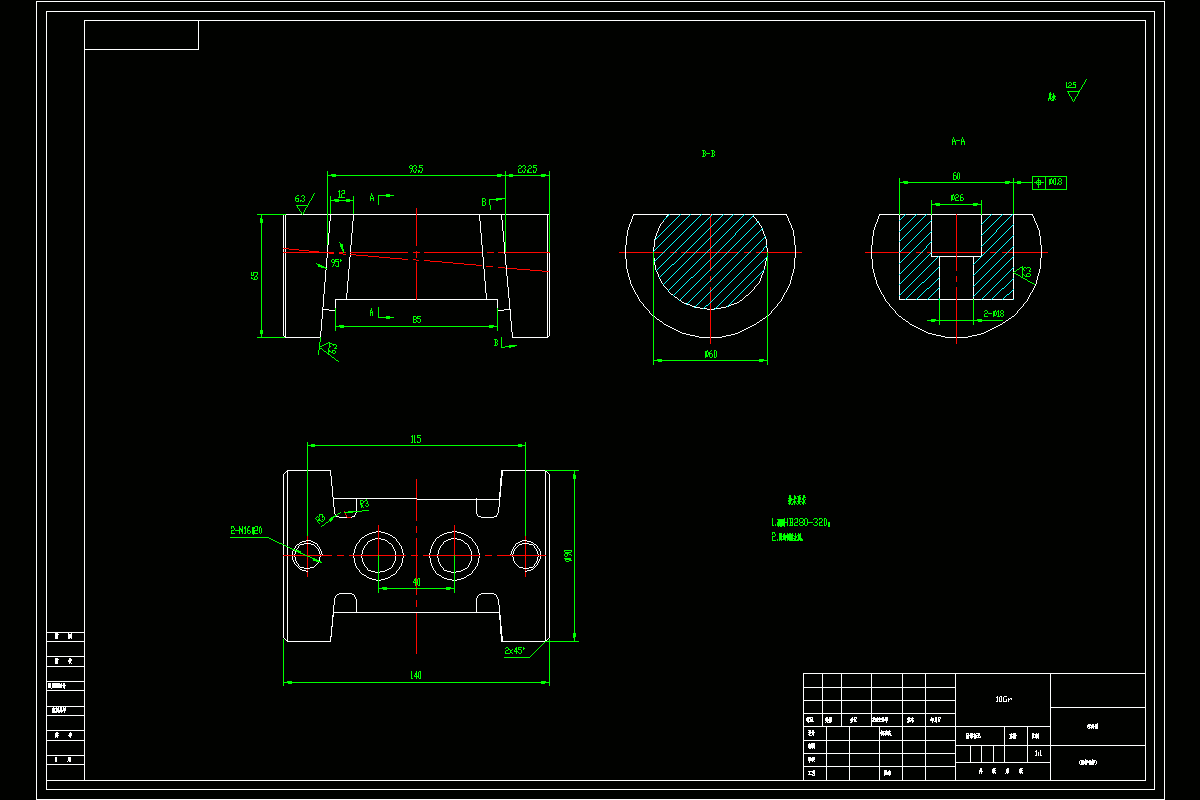The image size is (1200, 800).
Task: Click the 23.25 dimension label at the top right of the front view
Action: [x=527, y=170]
